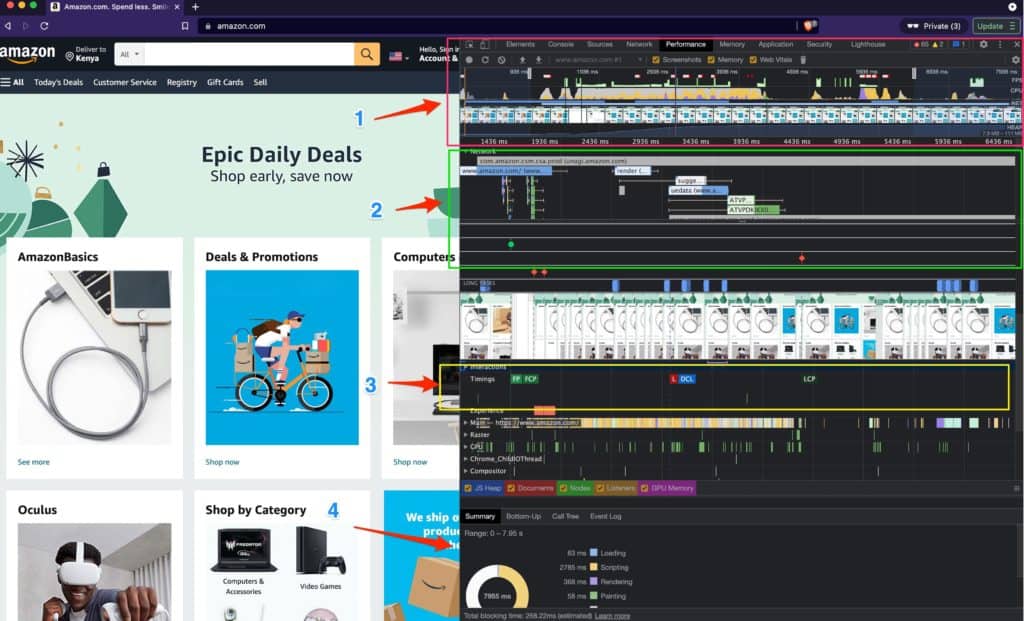Toggle the Web Vitals checkbox
This screenshot has height=621, width=1024.
753,59
